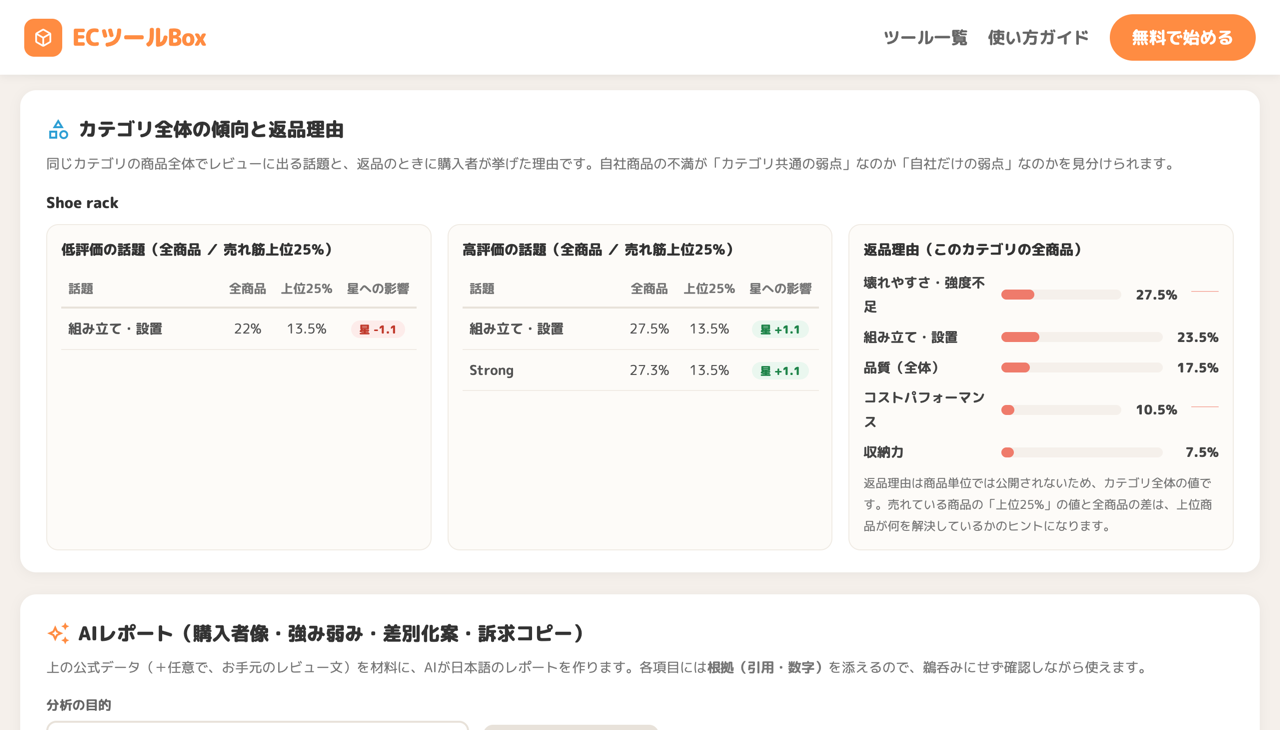
Task: Click the AIレポート section title
Action: (332, 633)
